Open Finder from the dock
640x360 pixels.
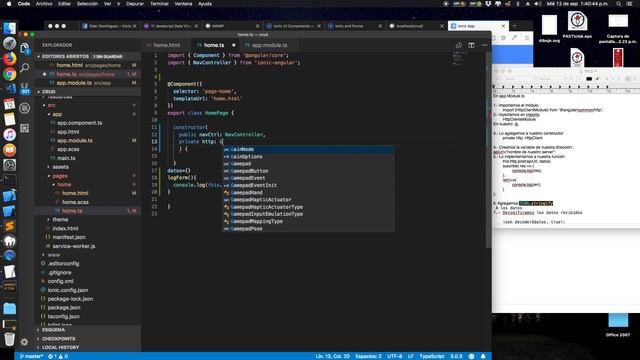pyautogui.click(x=9, y=28)
